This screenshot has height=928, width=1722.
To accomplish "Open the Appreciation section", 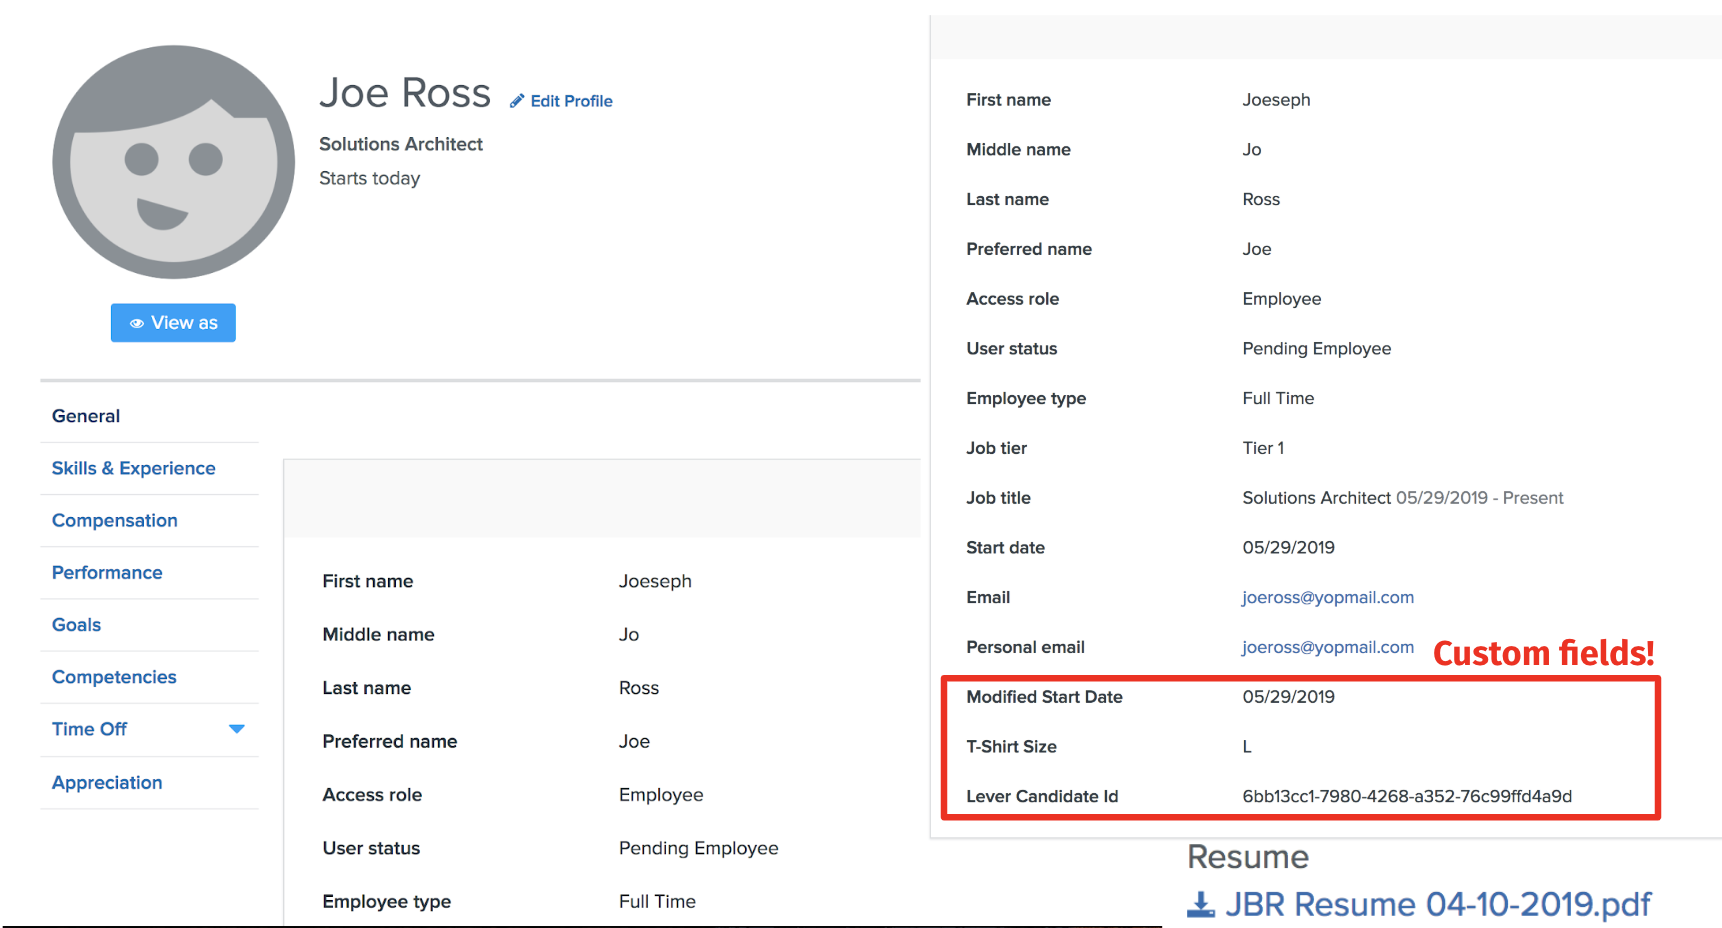I will [x=106, y=783].
